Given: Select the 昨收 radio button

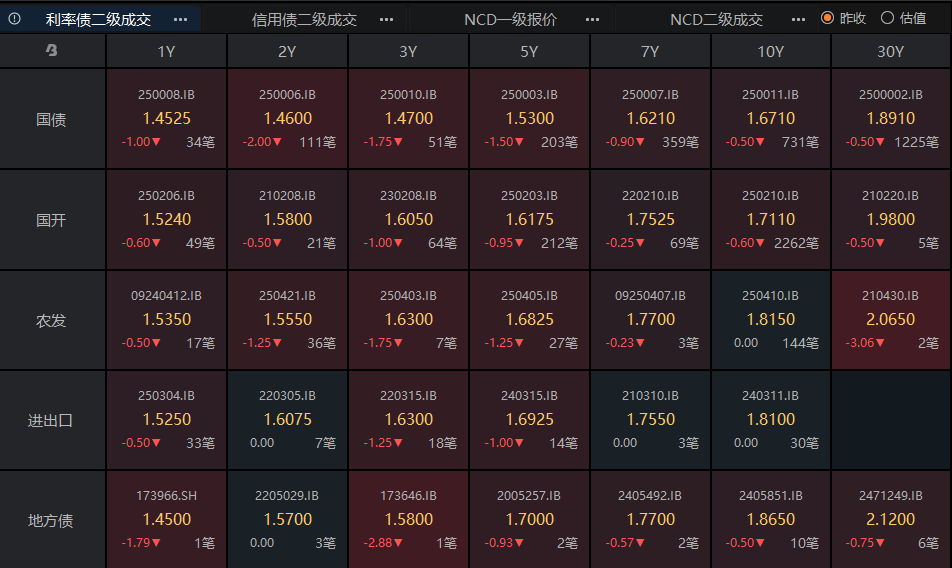Looking at the screenshot, I should [x=827, y=18].
